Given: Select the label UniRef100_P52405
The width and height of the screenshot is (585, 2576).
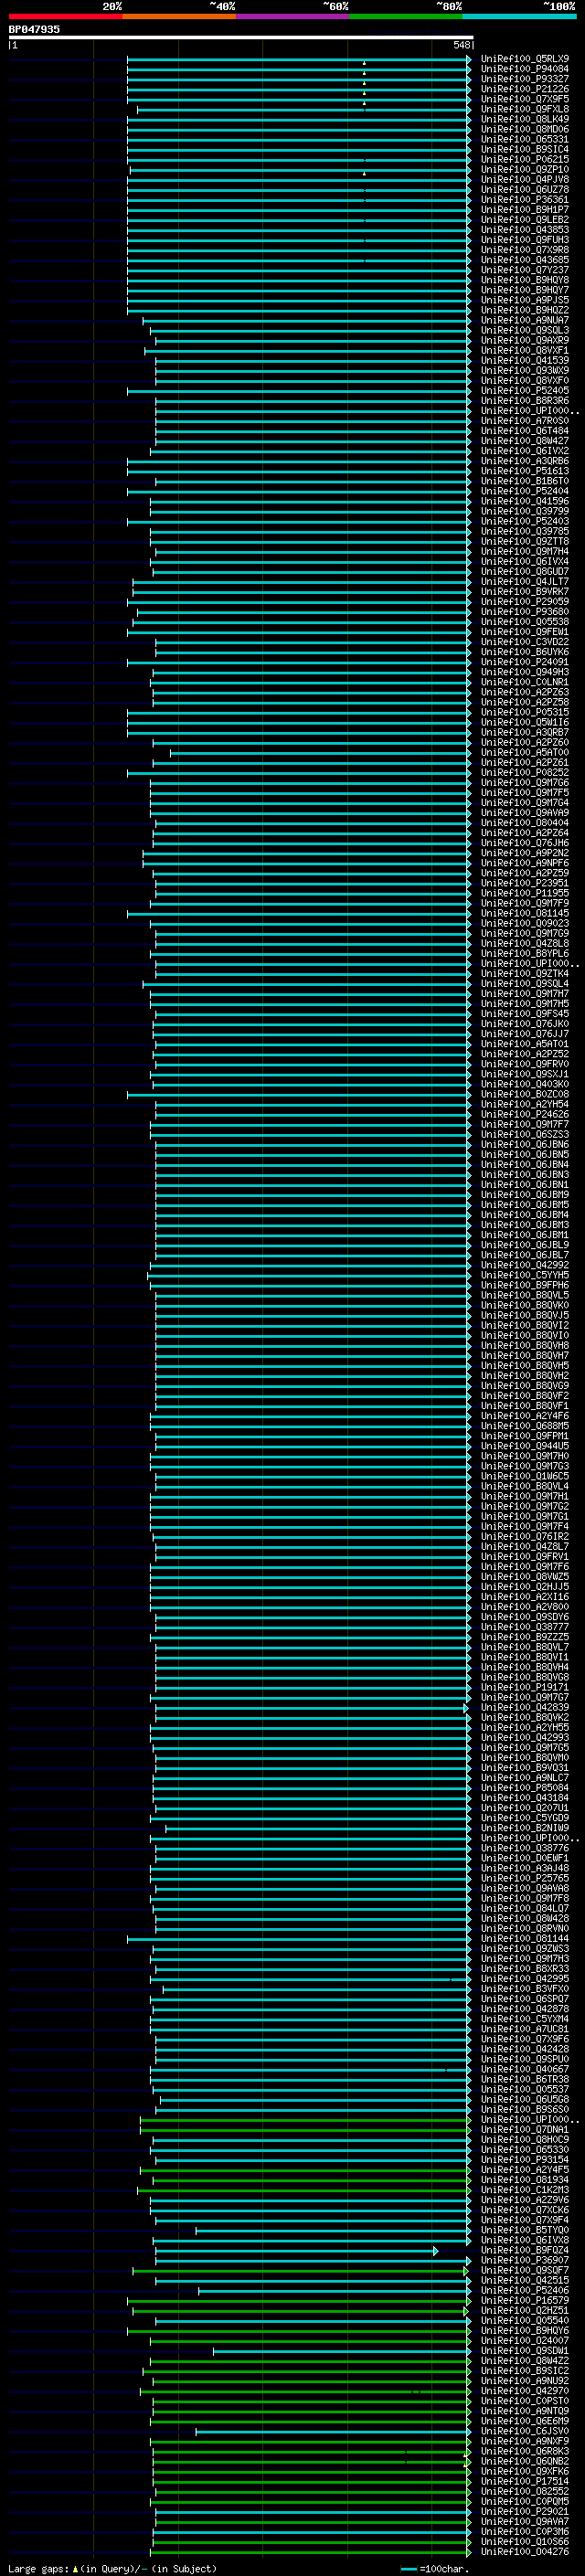Looking at the screenshot, I should coord(524,391).
